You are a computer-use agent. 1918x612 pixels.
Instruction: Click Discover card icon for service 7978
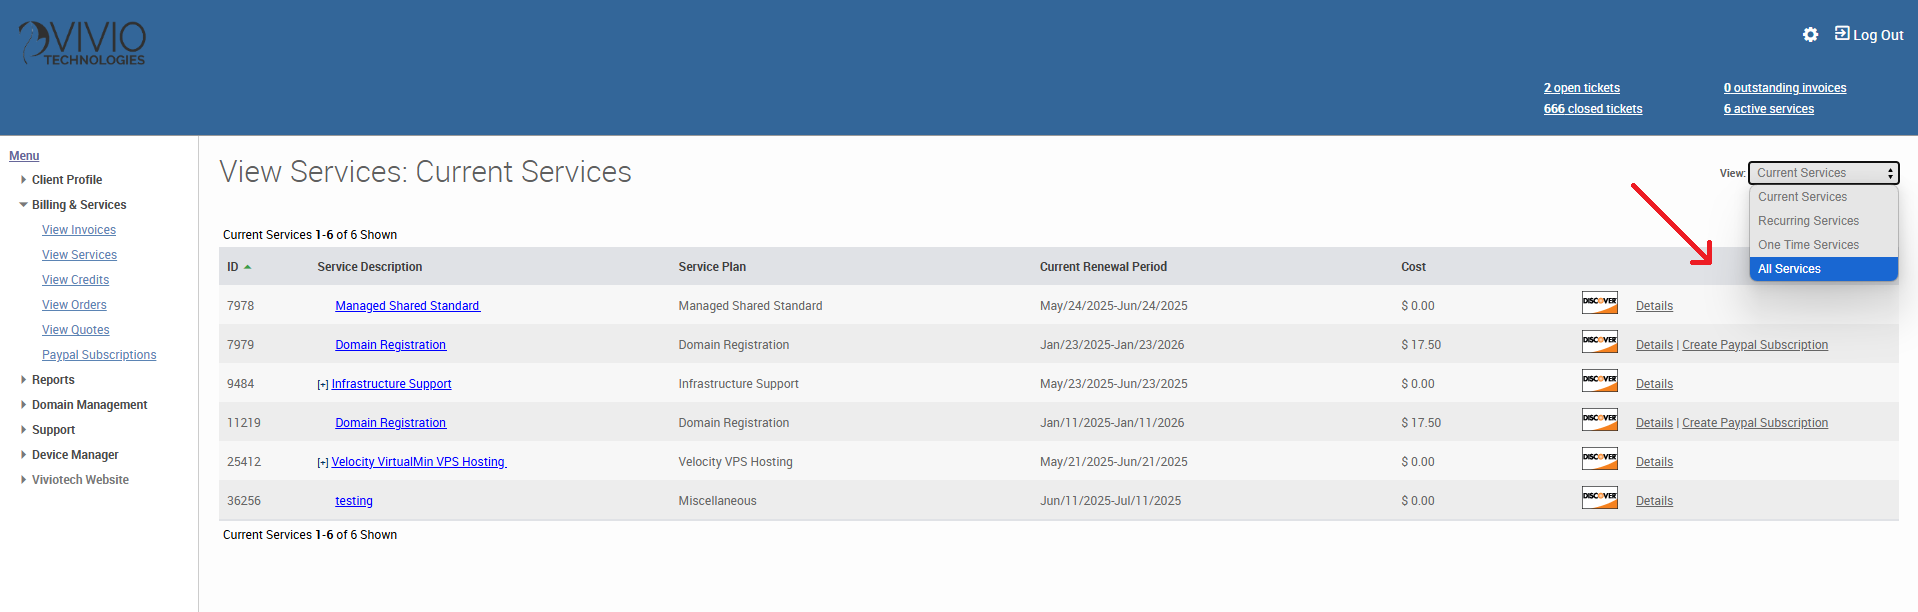click(x=1599, y=303)
